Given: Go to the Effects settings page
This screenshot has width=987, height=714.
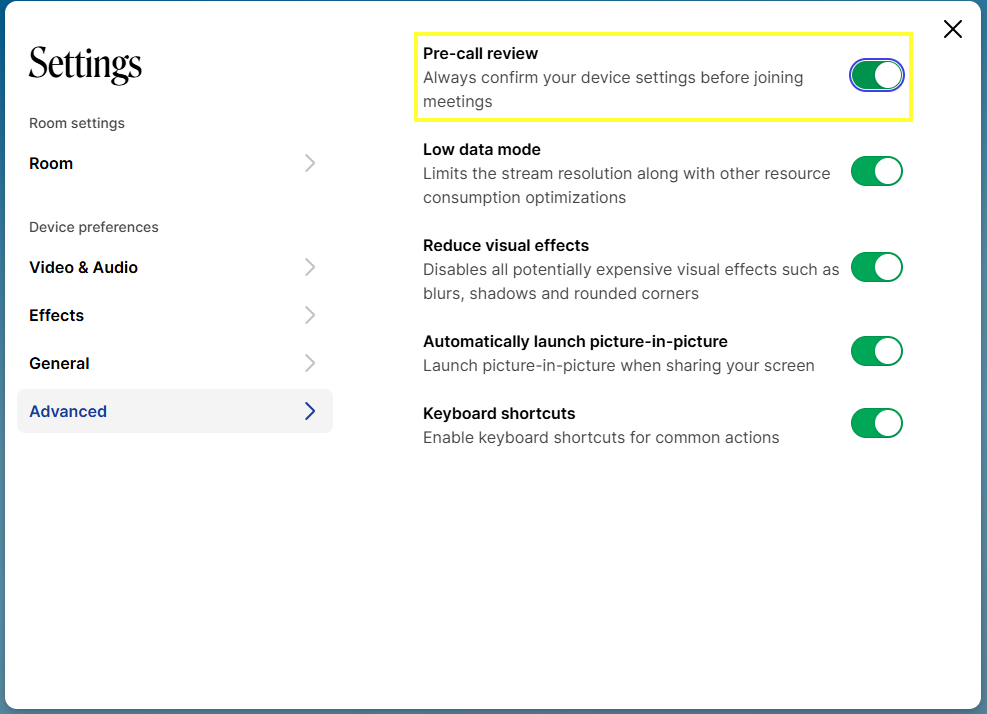Looking at the screenshot, I should (x=175, y=315).
